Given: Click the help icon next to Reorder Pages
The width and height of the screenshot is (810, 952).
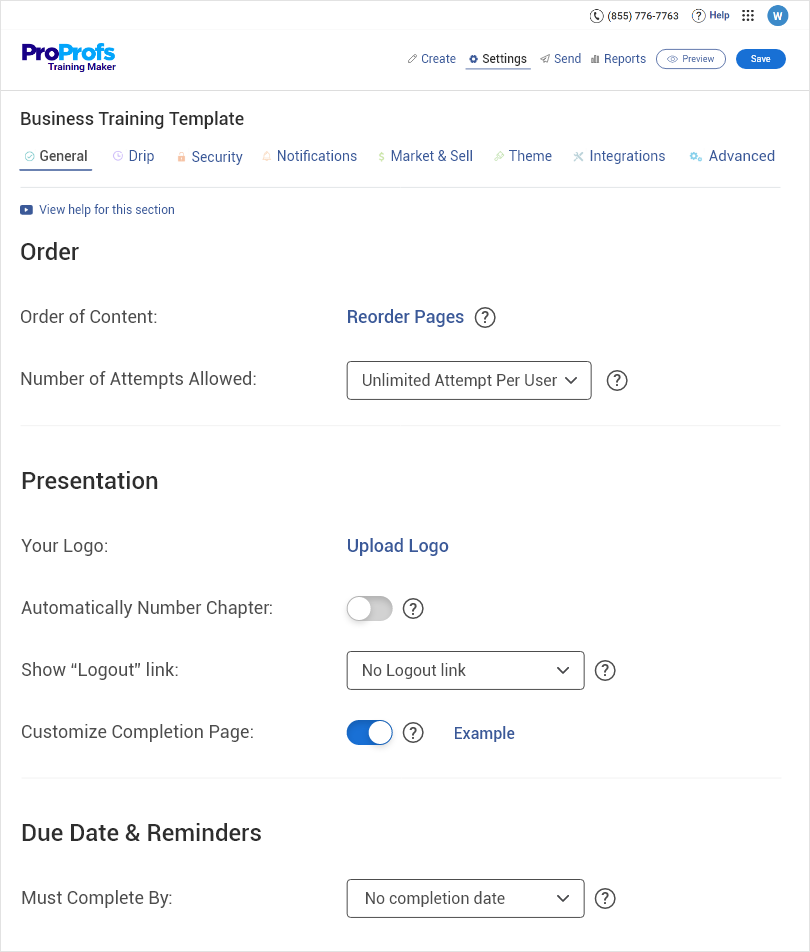Looking at the screenshot, I should pos(485,317).
